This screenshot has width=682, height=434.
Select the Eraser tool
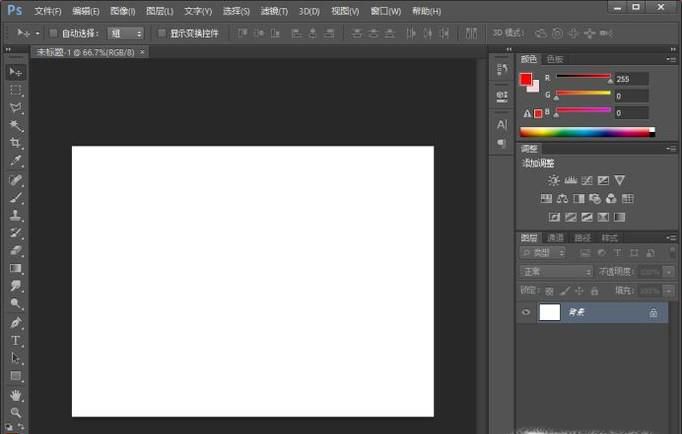(x=16, y=250)
